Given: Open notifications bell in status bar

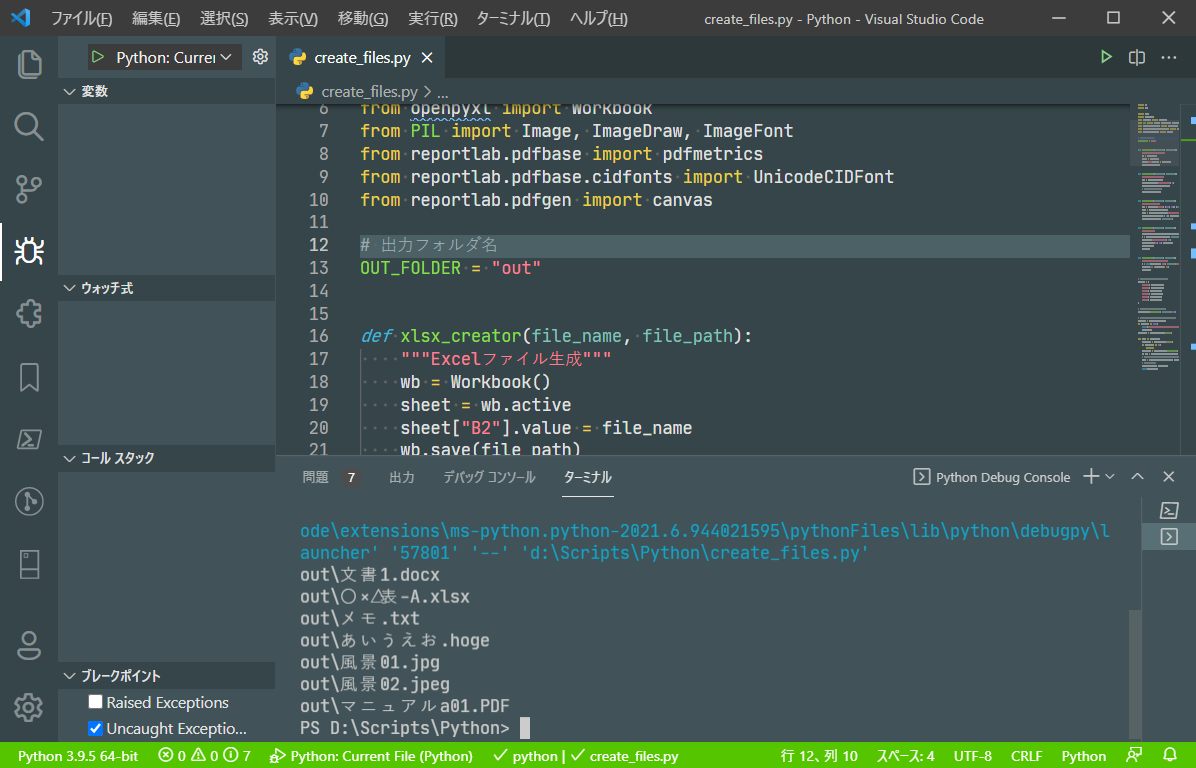Looking at the screenshot, I should click(1169, 755).
